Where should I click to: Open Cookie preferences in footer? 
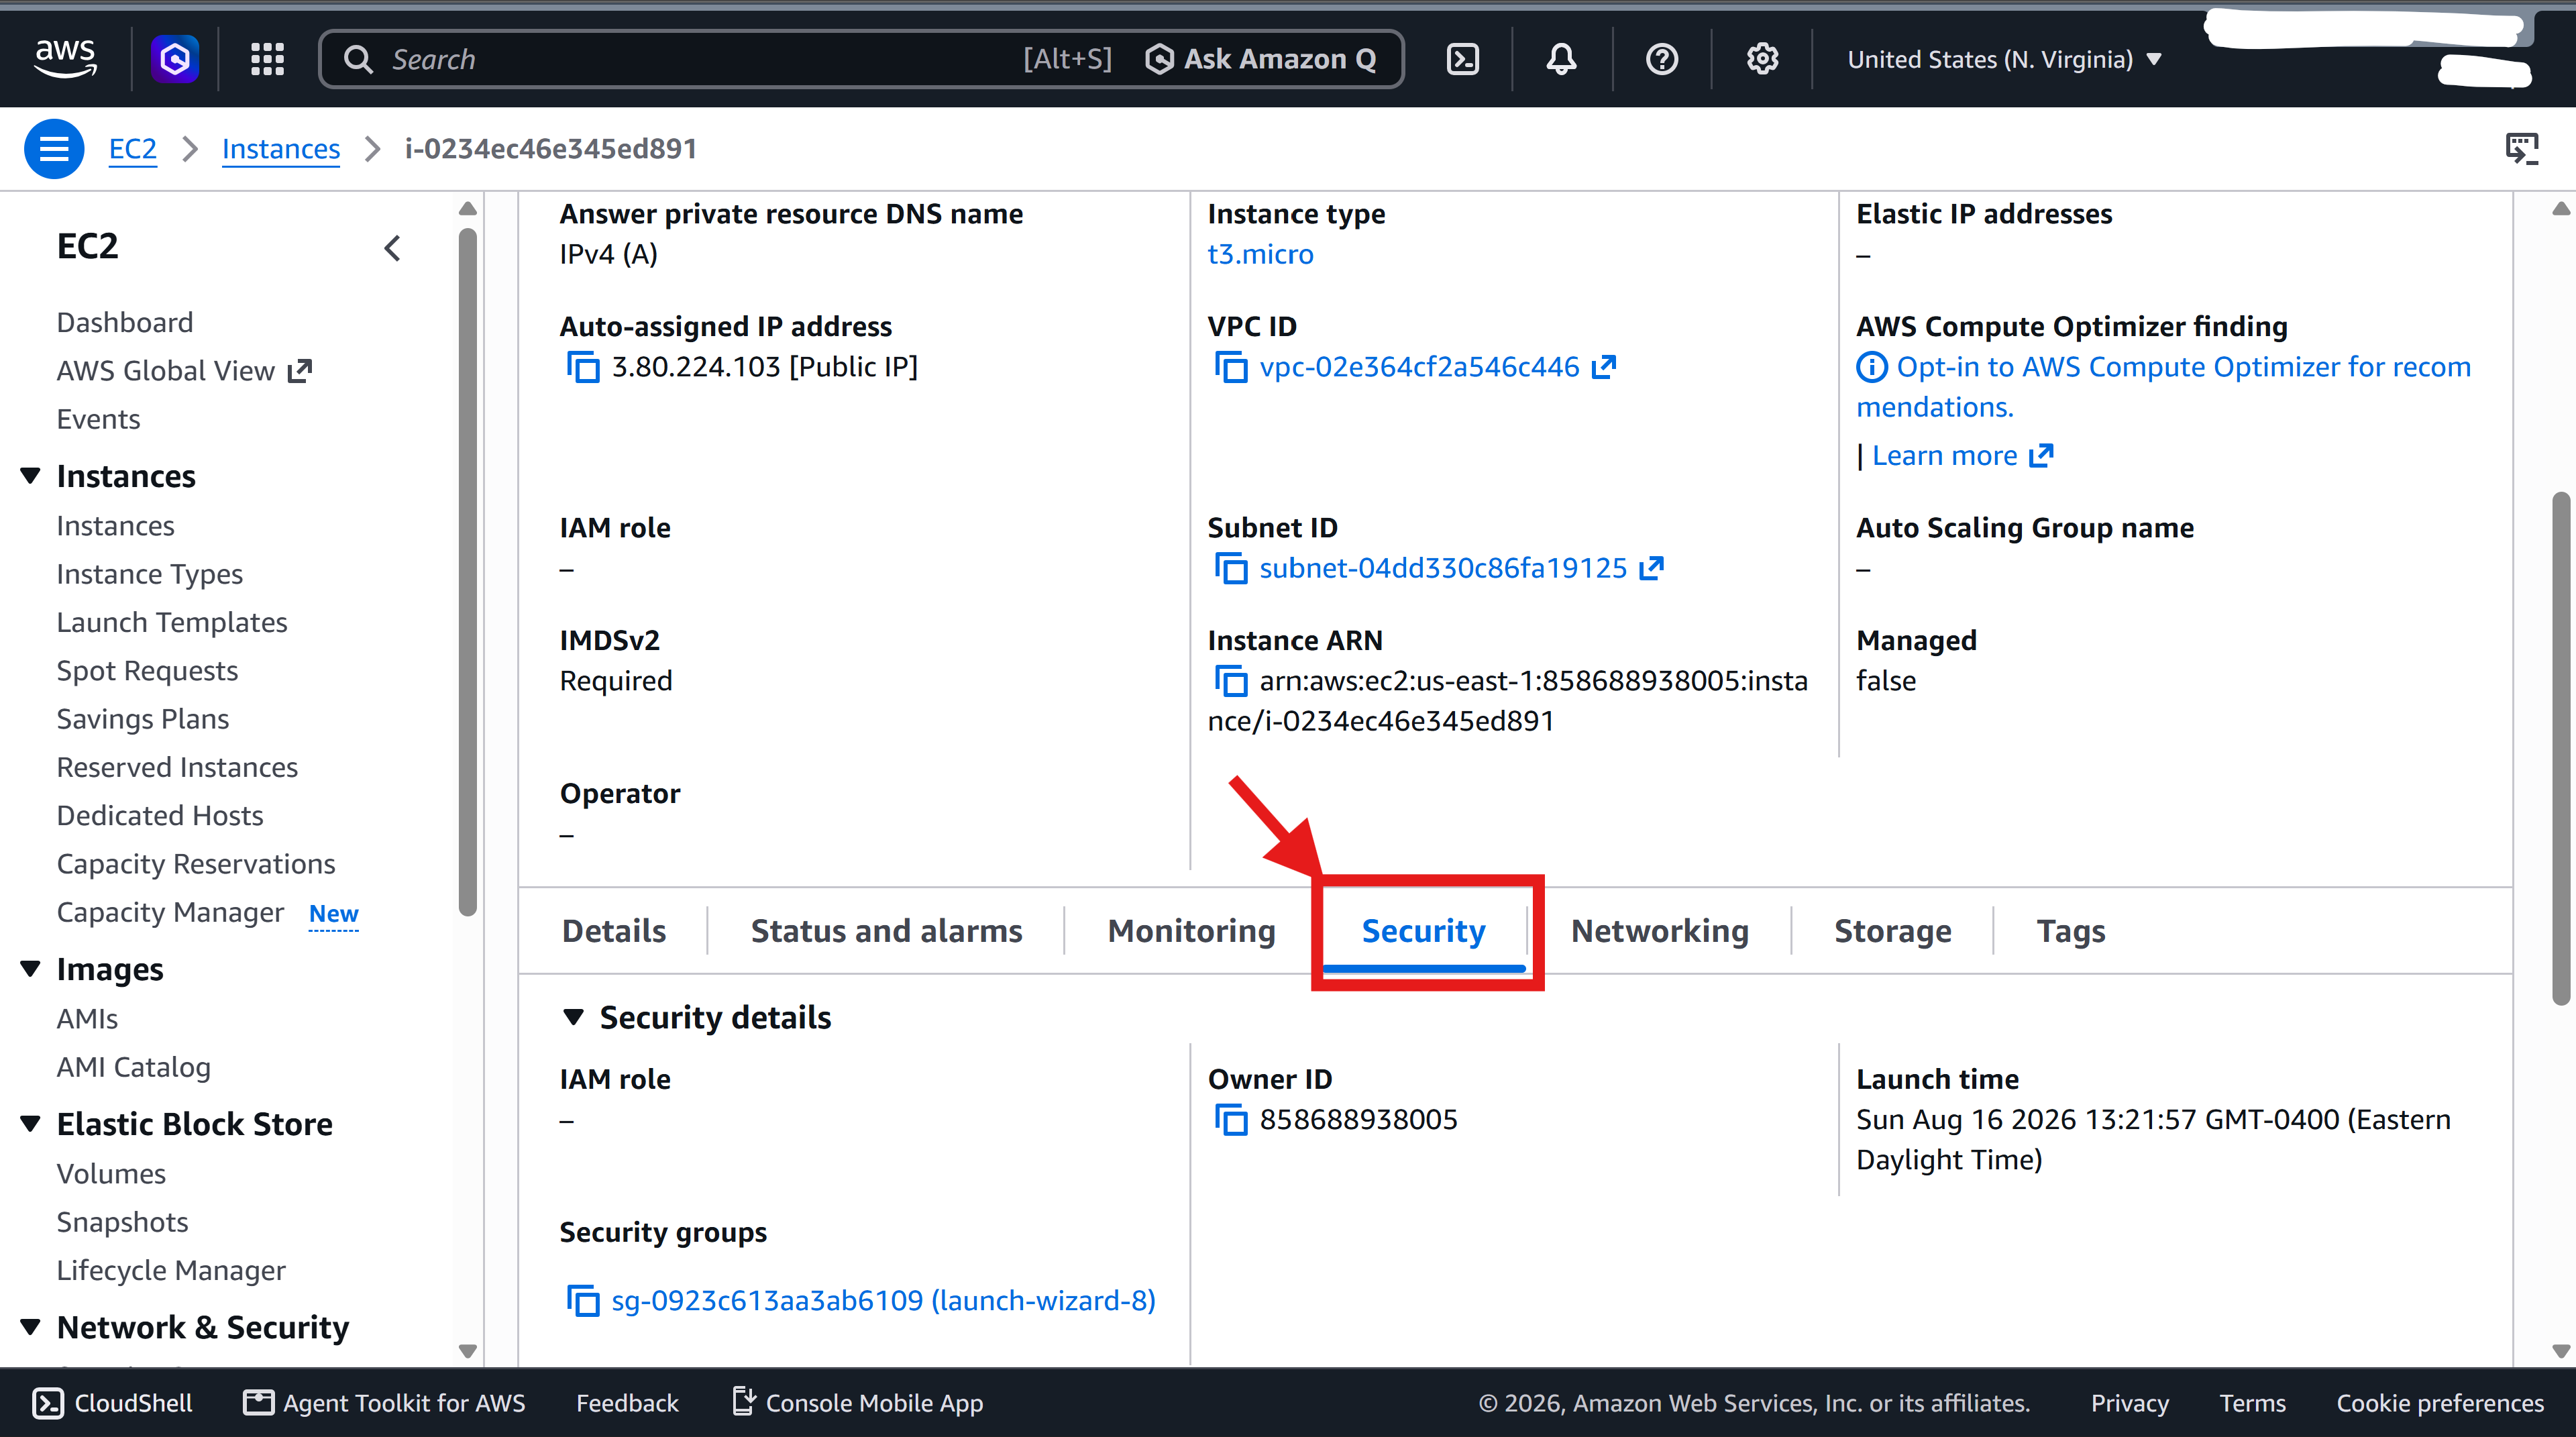click(2440, 1403)
